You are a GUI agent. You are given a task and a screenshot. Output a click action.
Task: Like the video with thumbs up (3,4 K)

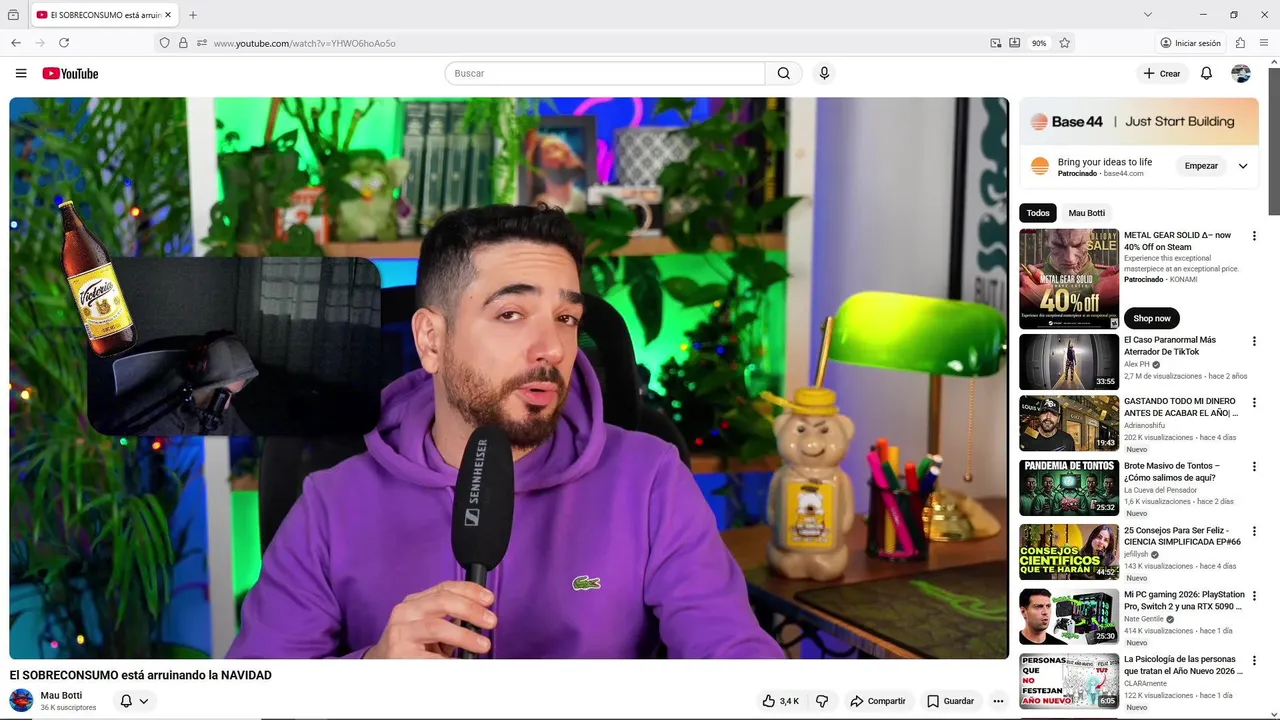point(780,701)
